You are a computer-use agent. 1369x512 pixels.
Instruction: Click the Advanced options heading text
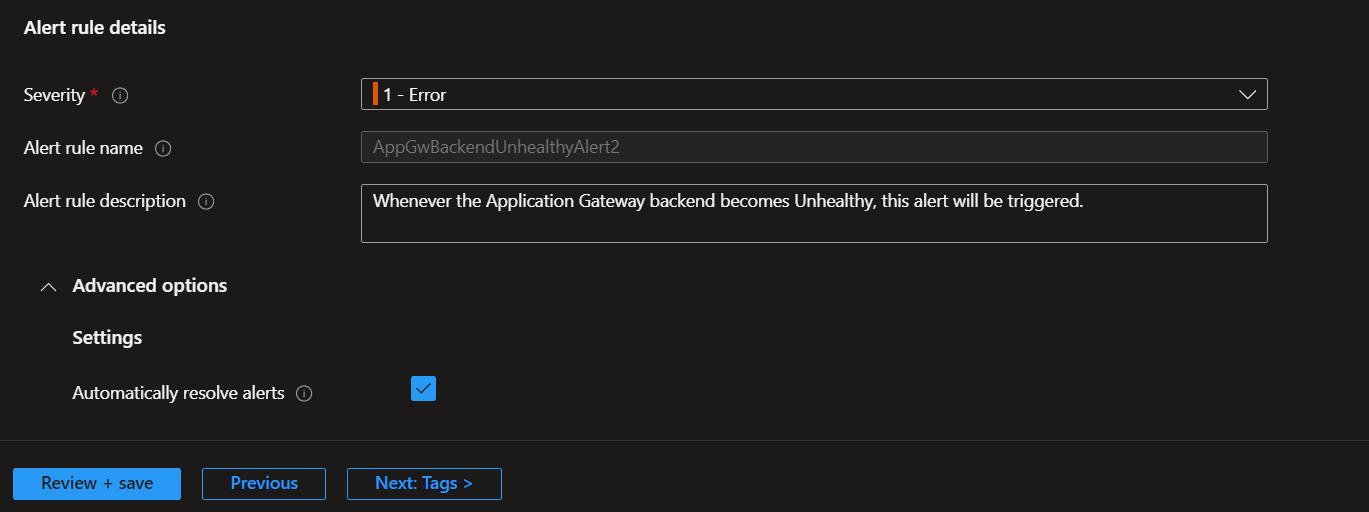tap(150, 286)
